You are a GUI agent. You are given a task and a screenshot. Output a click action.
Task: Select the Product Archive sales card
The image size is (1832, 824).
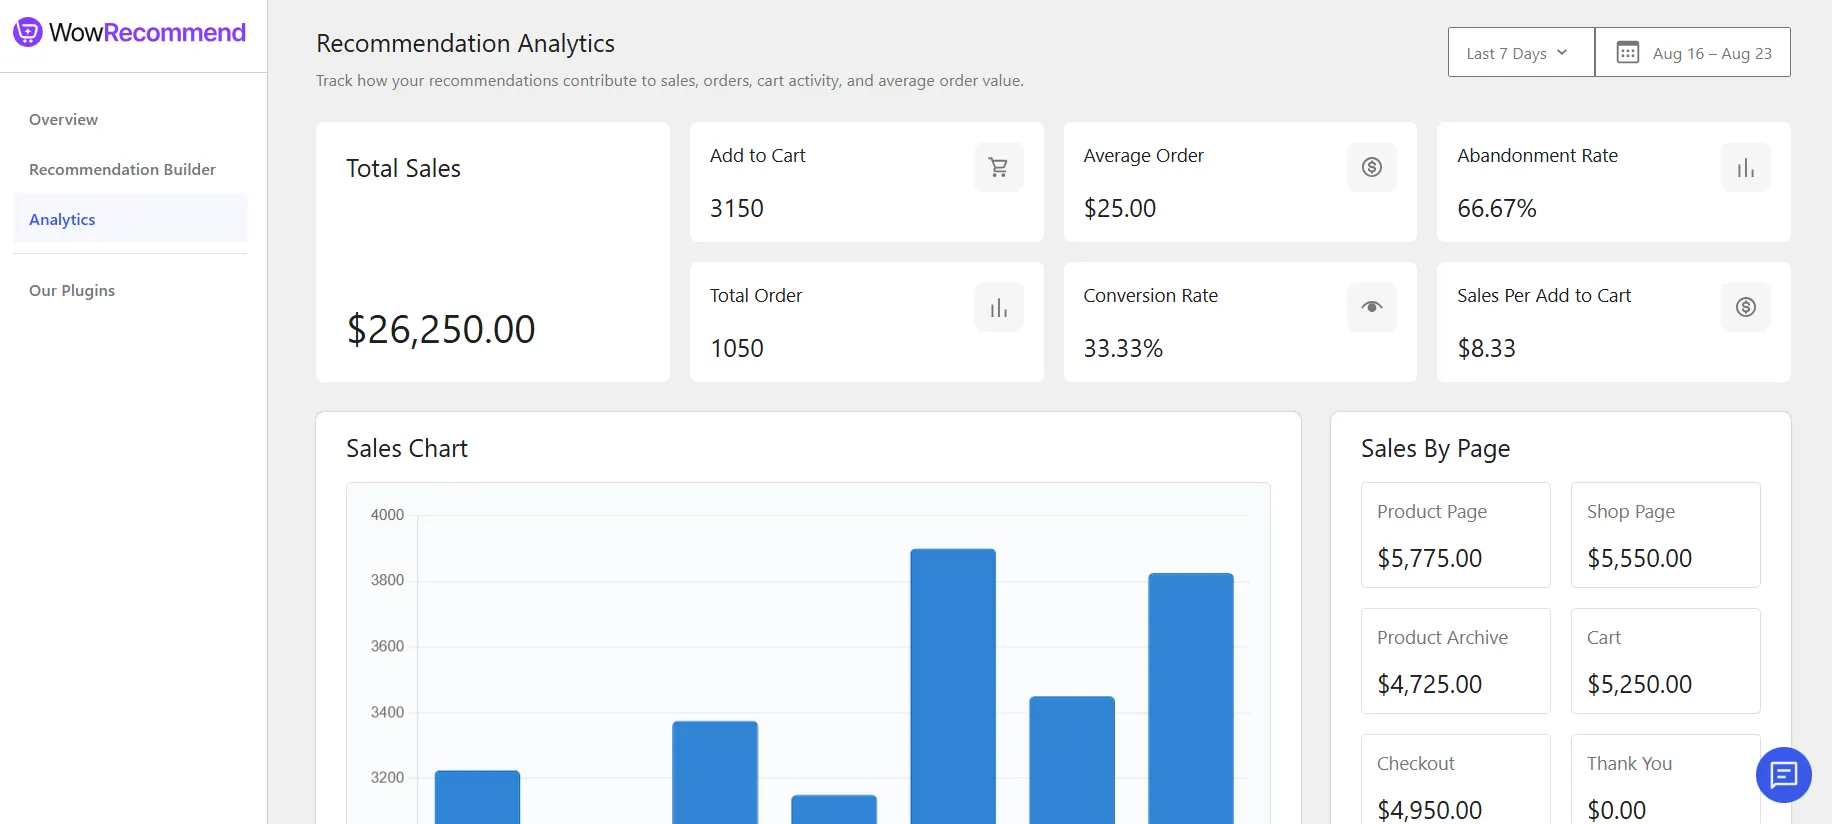click(x=1456, y=661)
